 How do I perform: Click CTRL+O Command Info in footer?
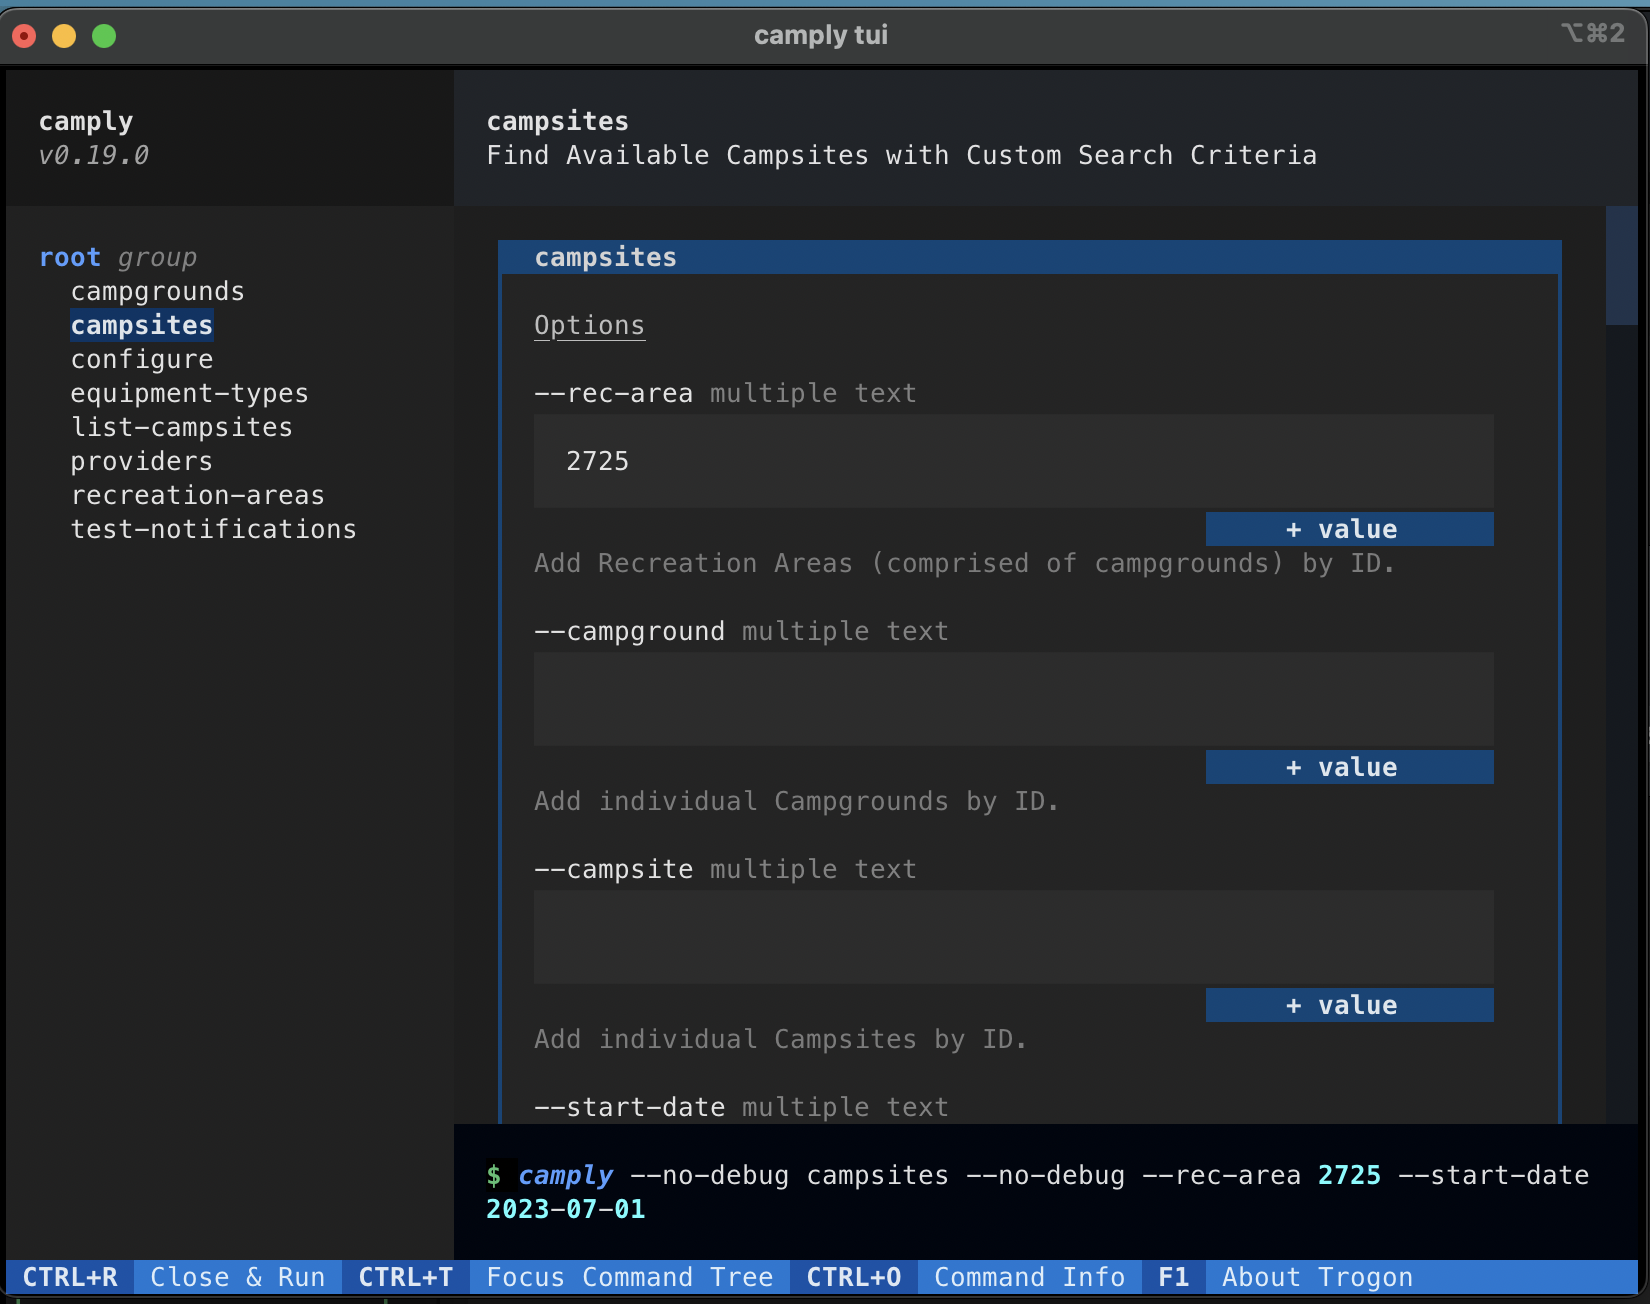[x=966, y=1277]
